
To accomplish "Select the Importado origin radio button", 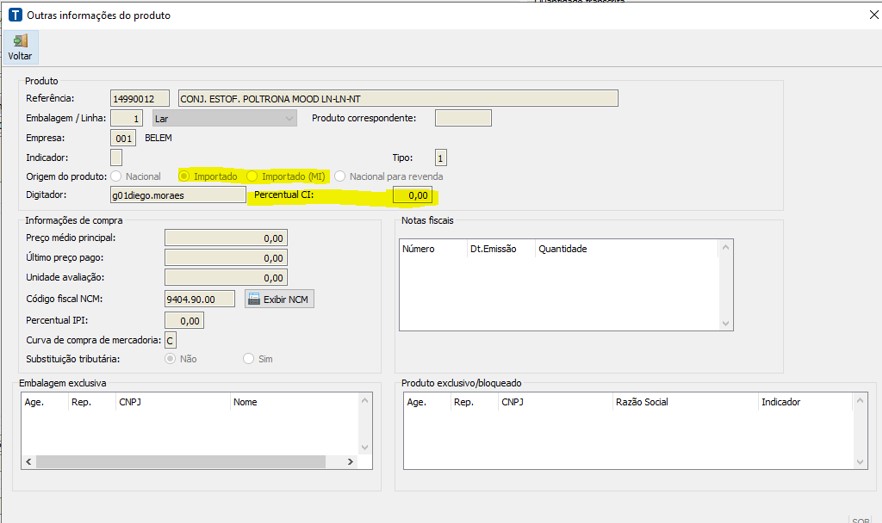I will point(184,176).
